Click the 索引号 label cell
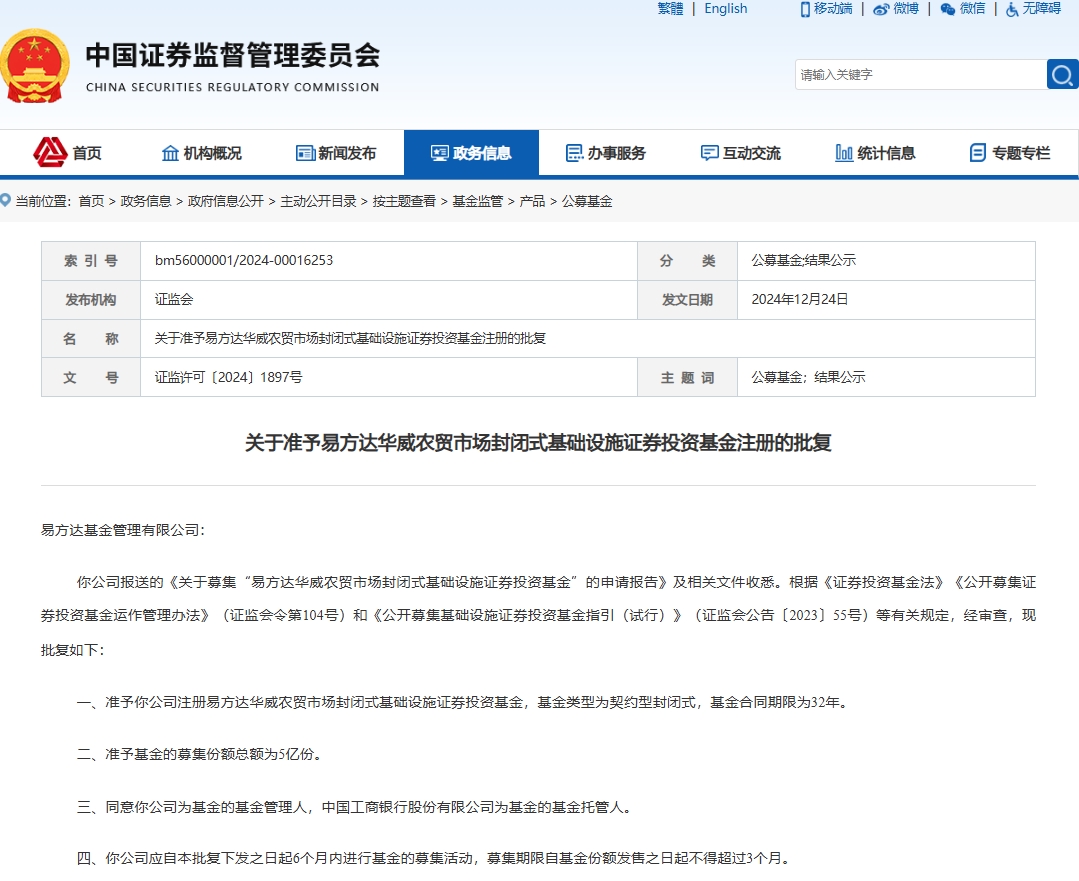 point(91,261)
